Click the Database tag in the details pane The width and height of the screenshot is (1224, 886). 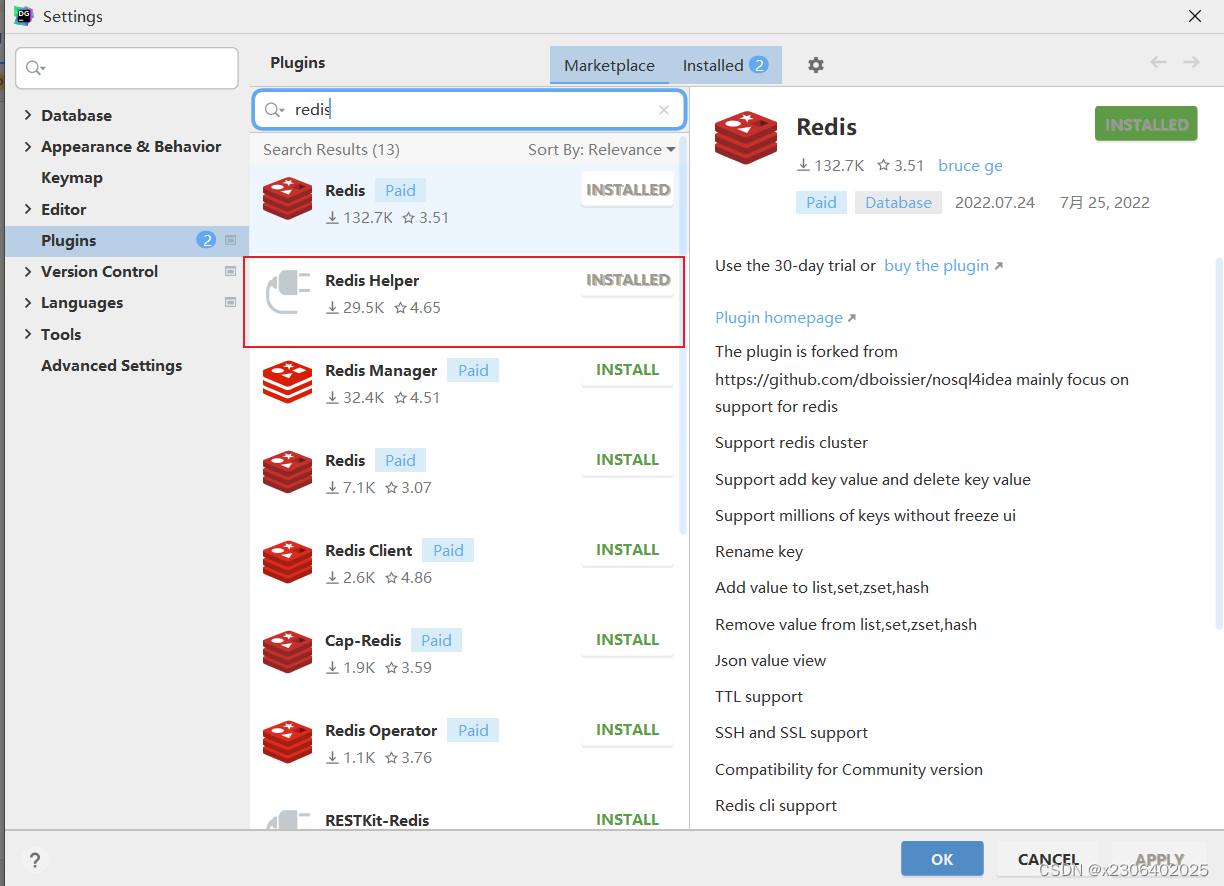898,202
